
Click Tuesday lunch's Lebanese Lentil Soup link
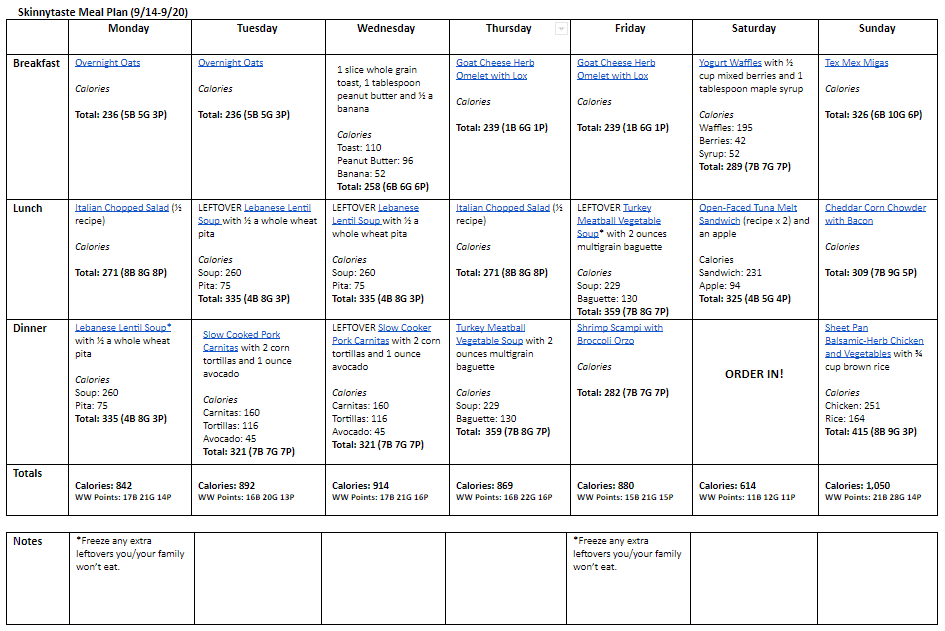(x=277, y=208)
